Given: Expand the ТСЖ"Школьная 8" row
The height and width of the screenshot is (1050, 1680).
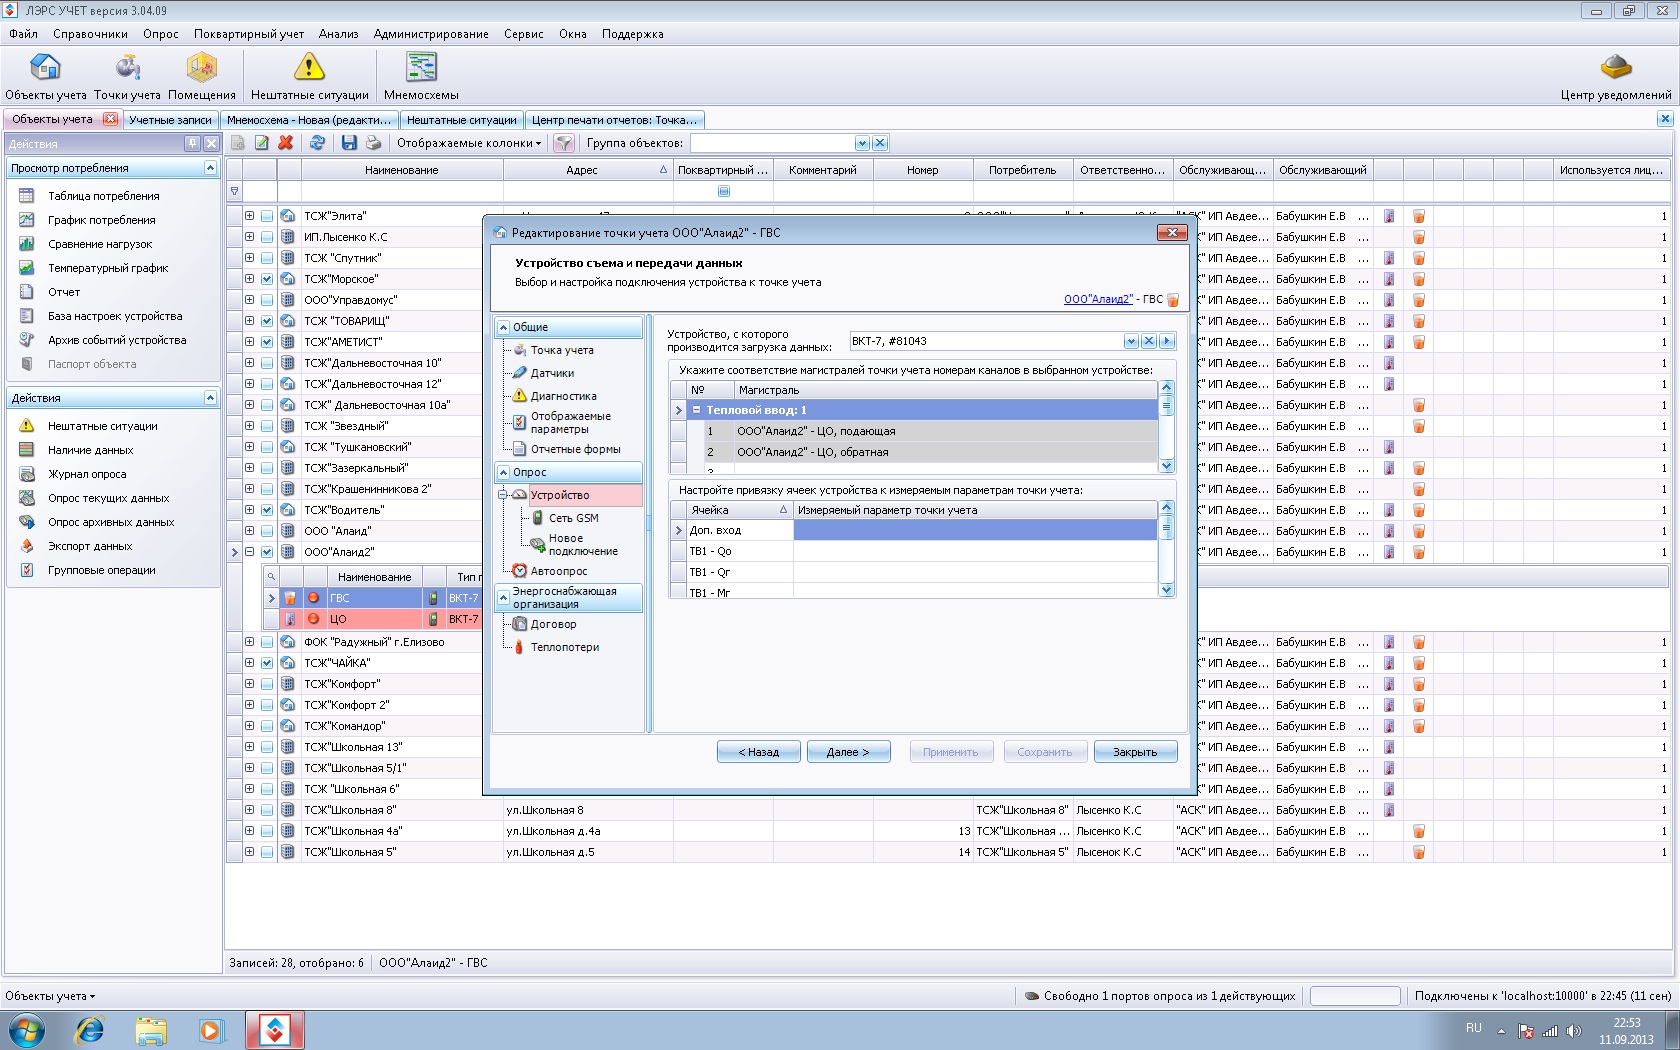Looking at the screenshot, I should click(x=249, y=810).
